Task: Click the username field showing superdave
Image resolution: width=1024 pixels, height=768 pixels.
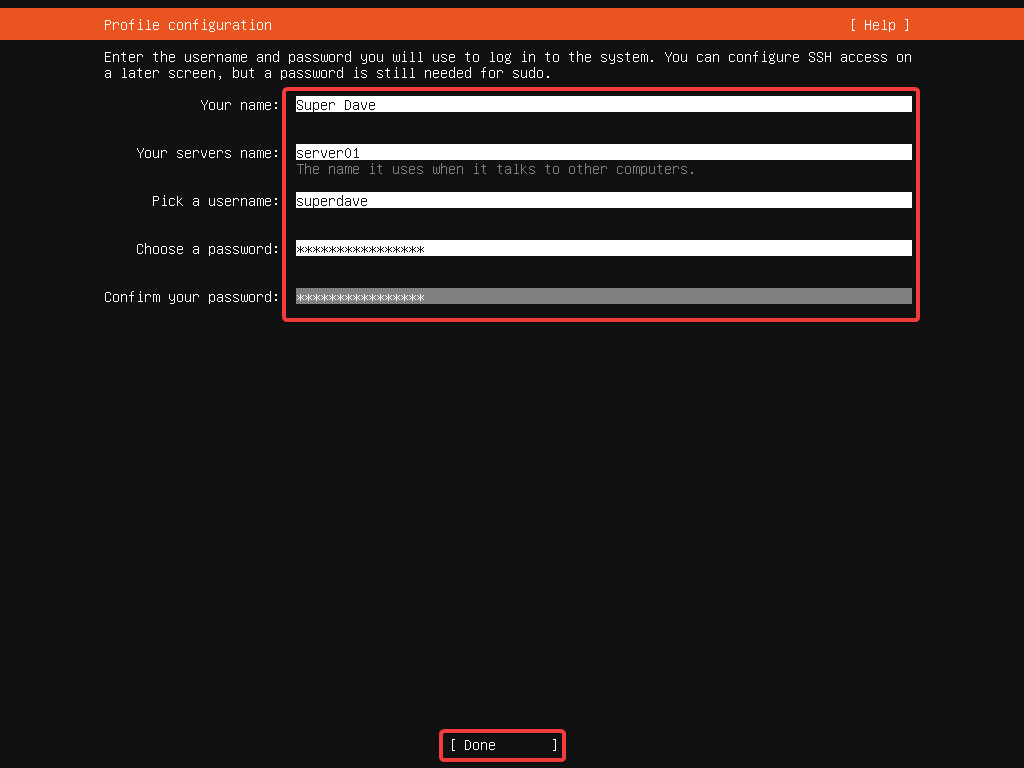Action: (x=600, y=200)
